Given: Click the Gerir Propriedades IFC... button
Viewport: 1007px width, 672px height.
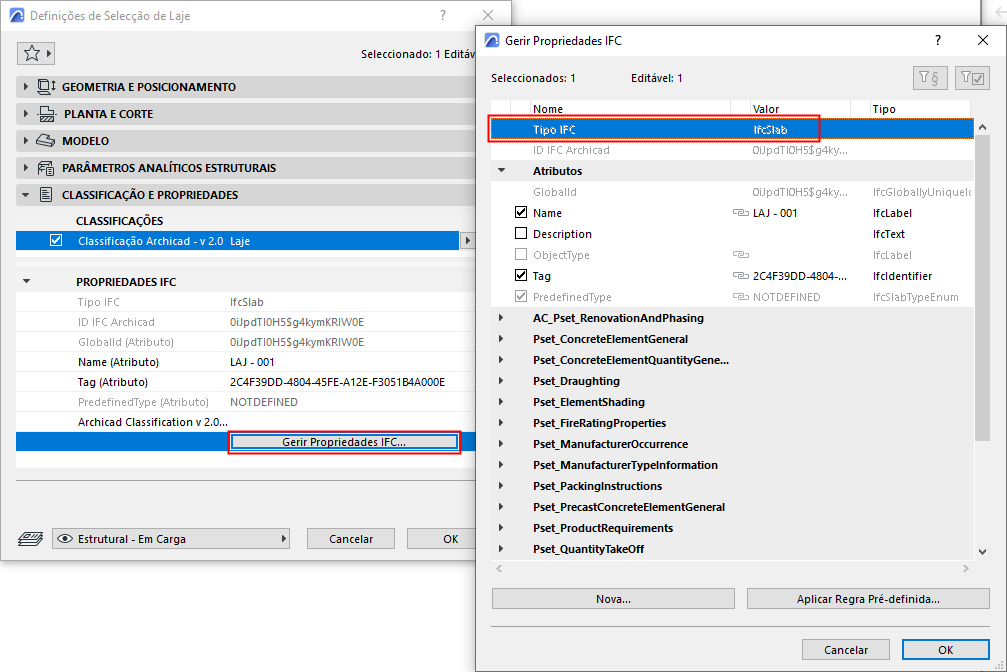Looking at the screenshot, I should pyautogui.click(x=344, y=442).
